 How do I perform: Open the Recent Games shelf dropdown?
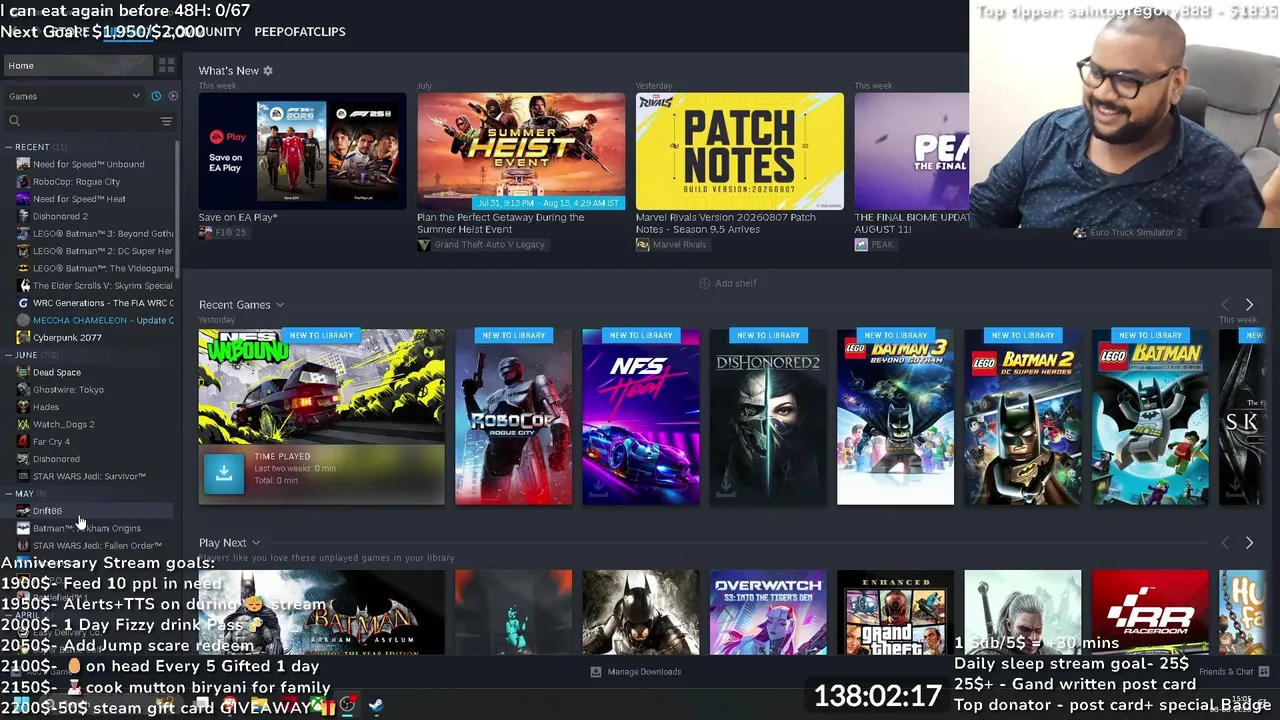coord(280,305)
